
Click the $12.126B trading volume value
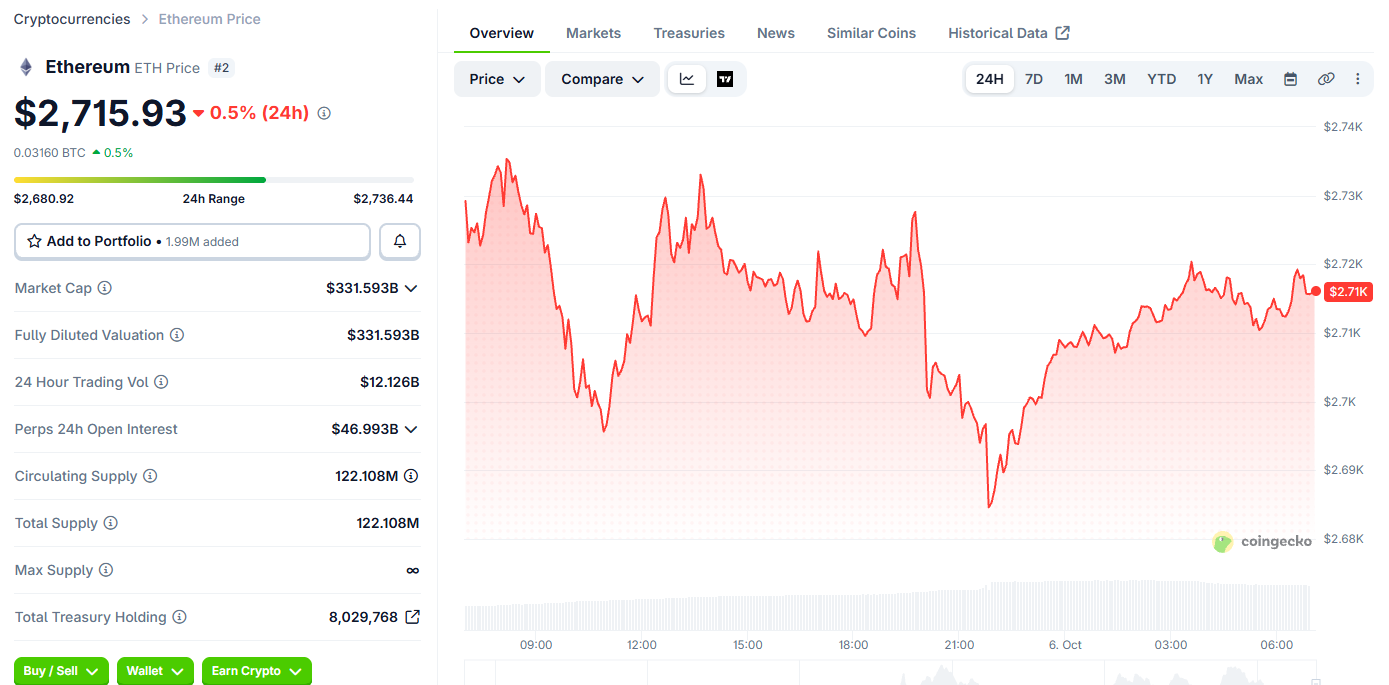390,382
